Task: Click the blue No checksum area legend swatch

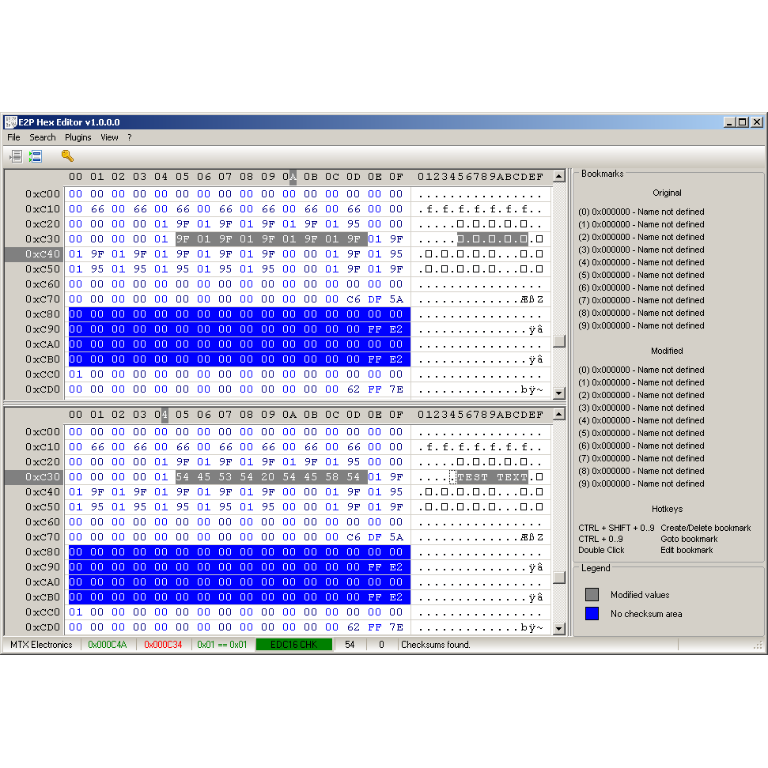Action: tap(592, 614)
